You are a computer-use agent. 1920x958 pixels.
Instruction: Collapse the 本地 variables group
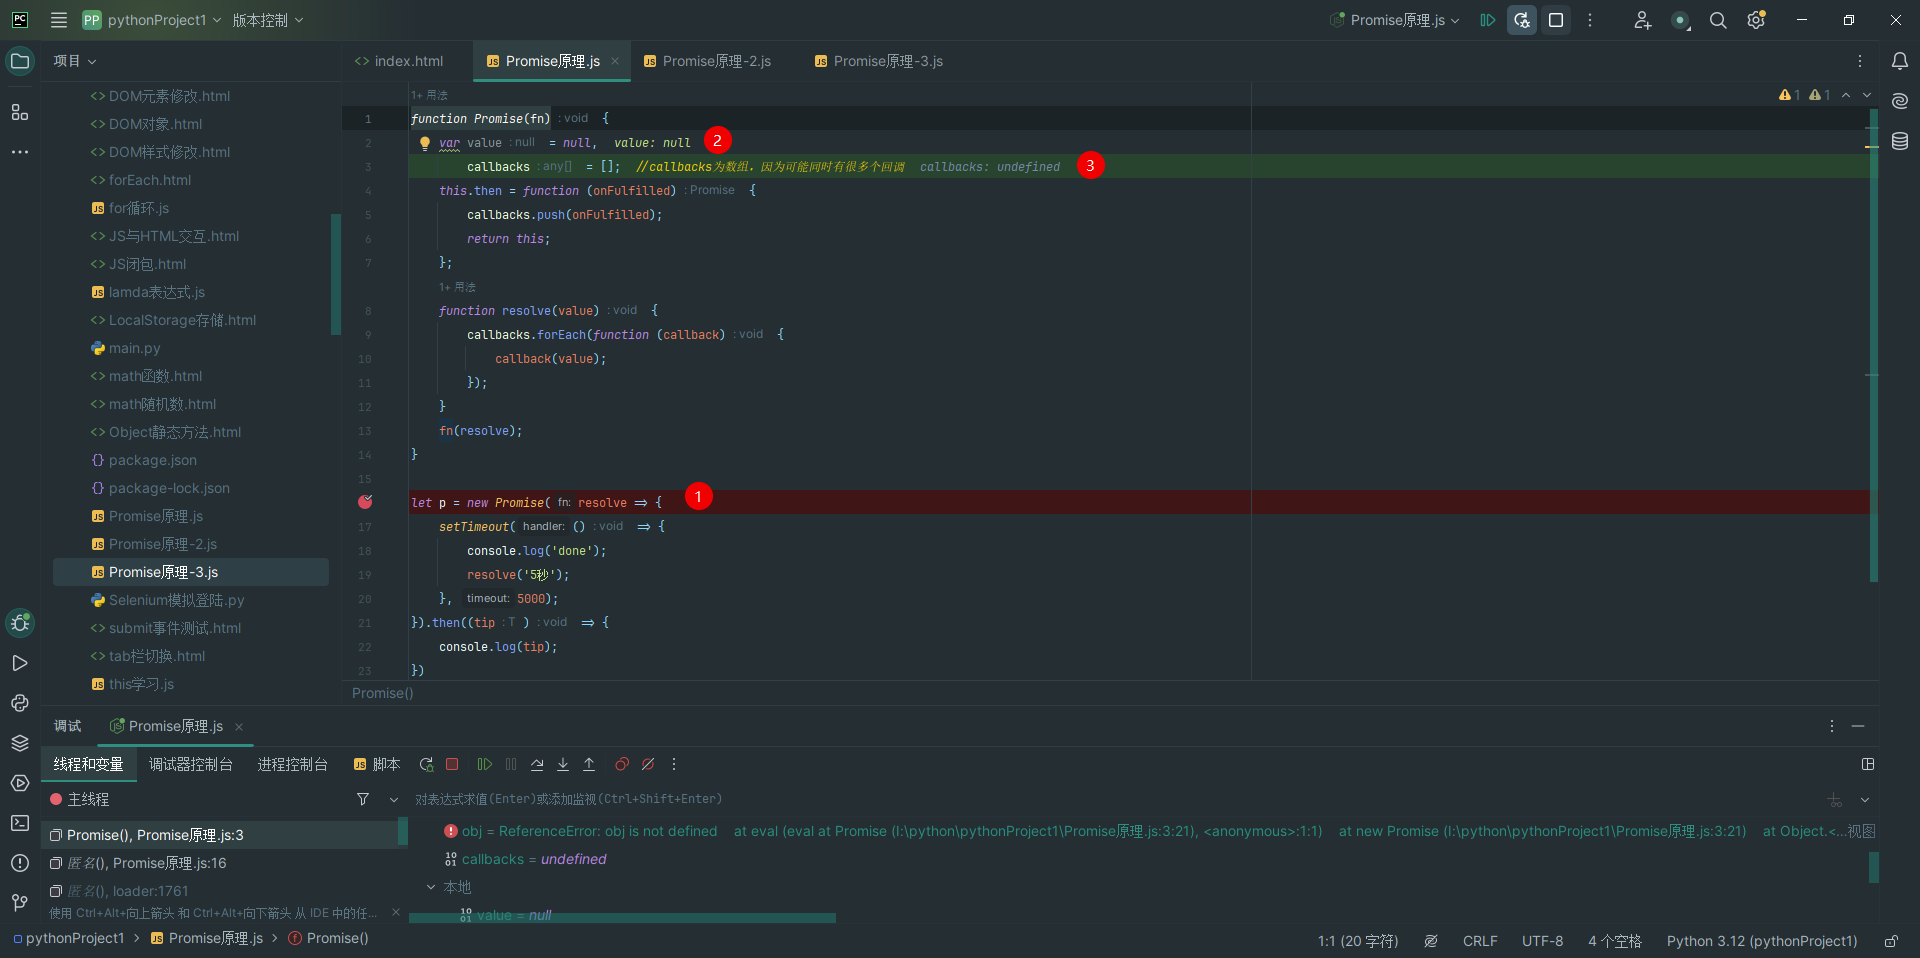click(x=431, y=887)
